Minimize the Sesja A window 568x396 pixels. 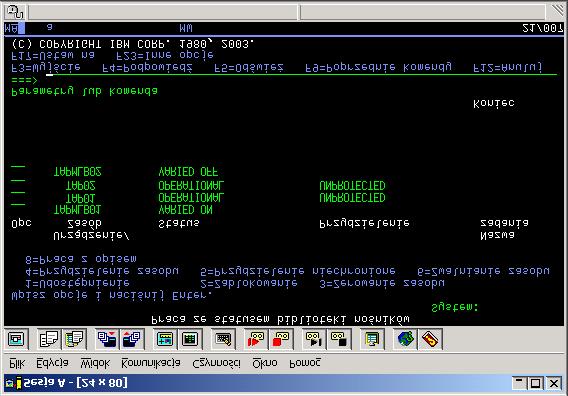coord(519,383)
